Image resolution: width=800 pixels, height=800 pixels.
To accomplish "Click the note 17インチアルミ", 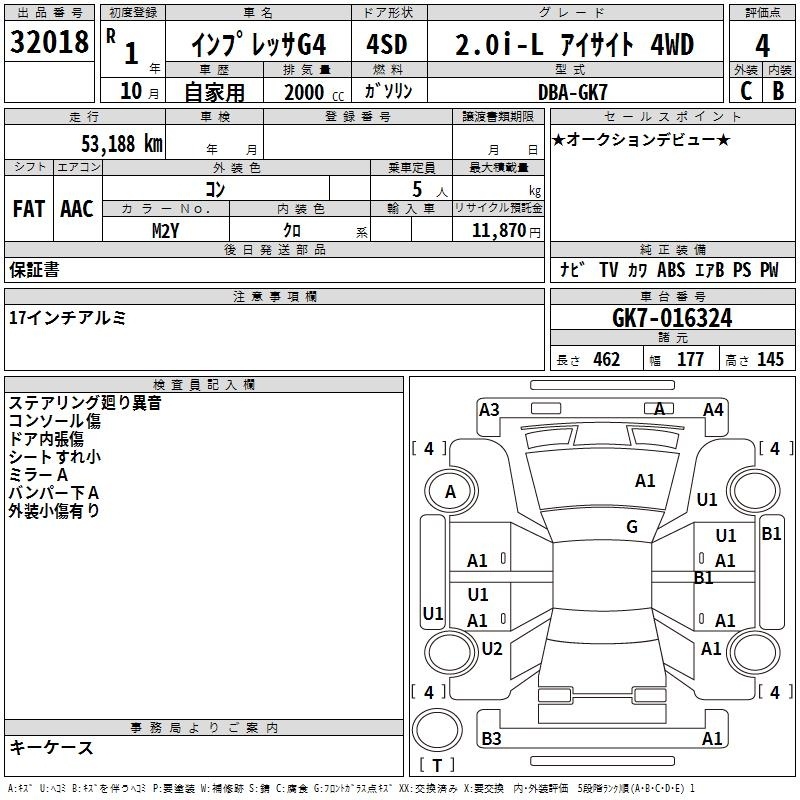I will point(67,318).
